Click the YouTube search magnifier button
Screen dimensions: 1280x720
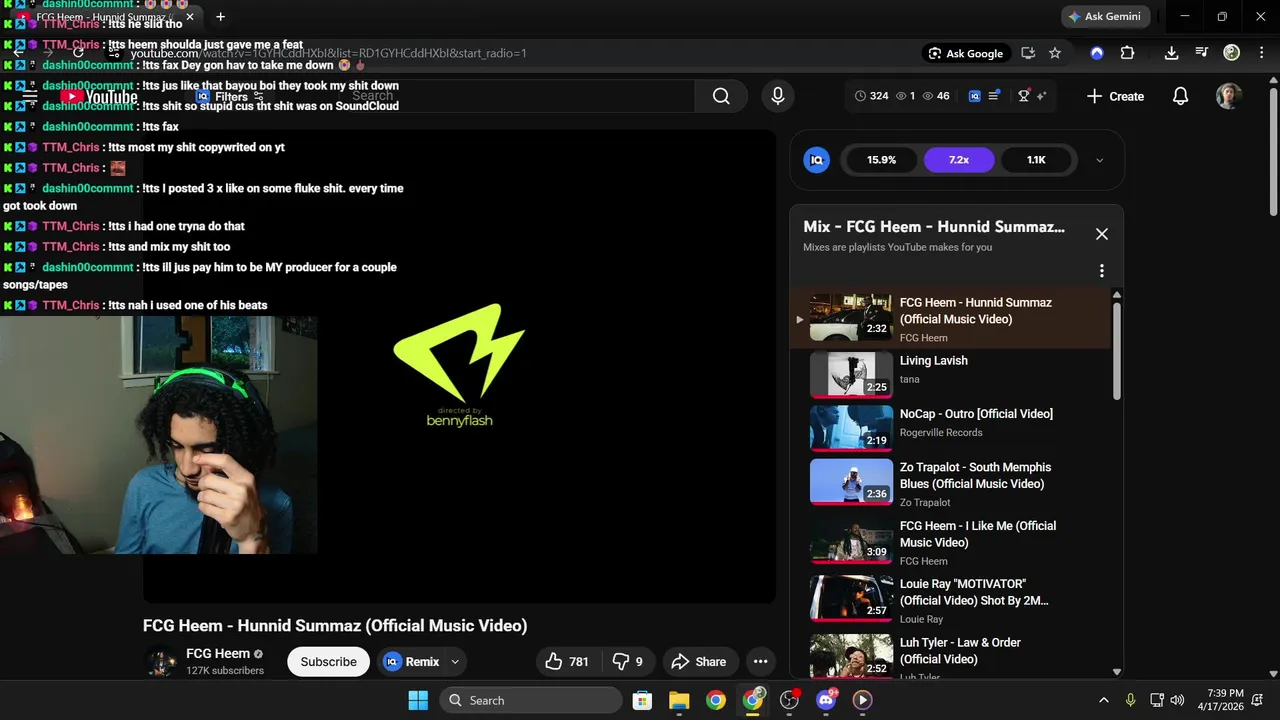click(x=721, y=96)
